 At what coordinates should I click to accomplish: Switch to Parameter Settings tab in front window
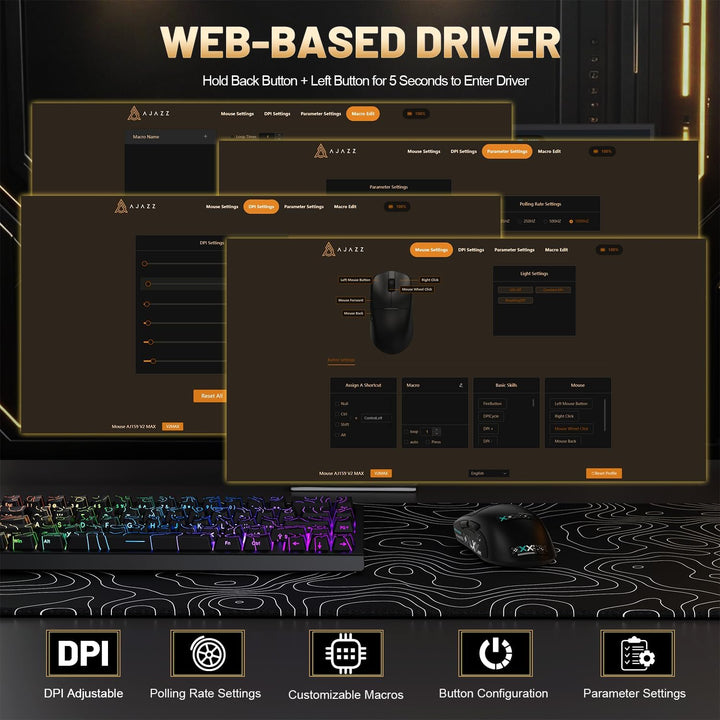(514, 250)
